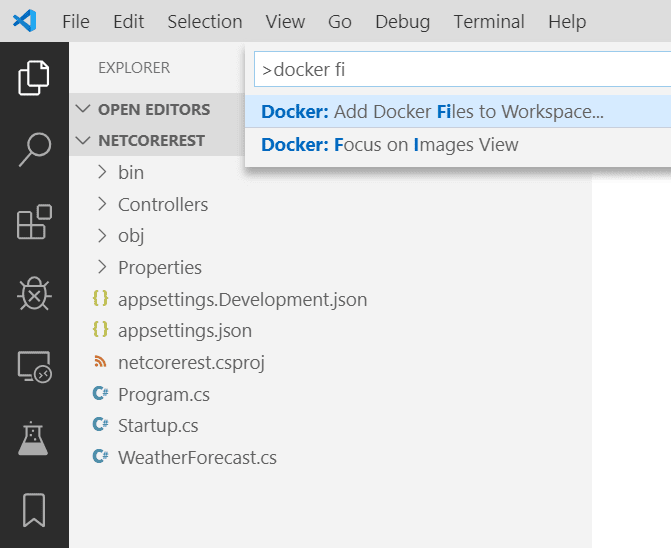Open the Terminal menu
The height and width of the screenshot is (548, 671).
click(489, 21)
